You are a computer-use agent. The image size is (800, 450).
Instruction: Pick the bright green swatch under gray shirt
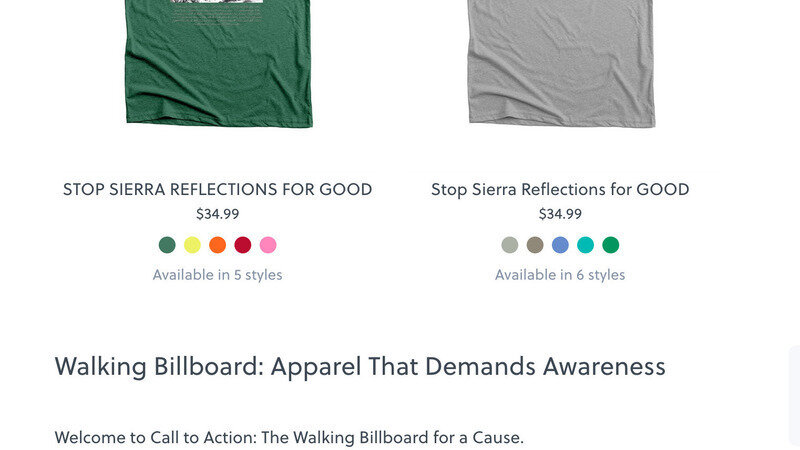point(611,245)
